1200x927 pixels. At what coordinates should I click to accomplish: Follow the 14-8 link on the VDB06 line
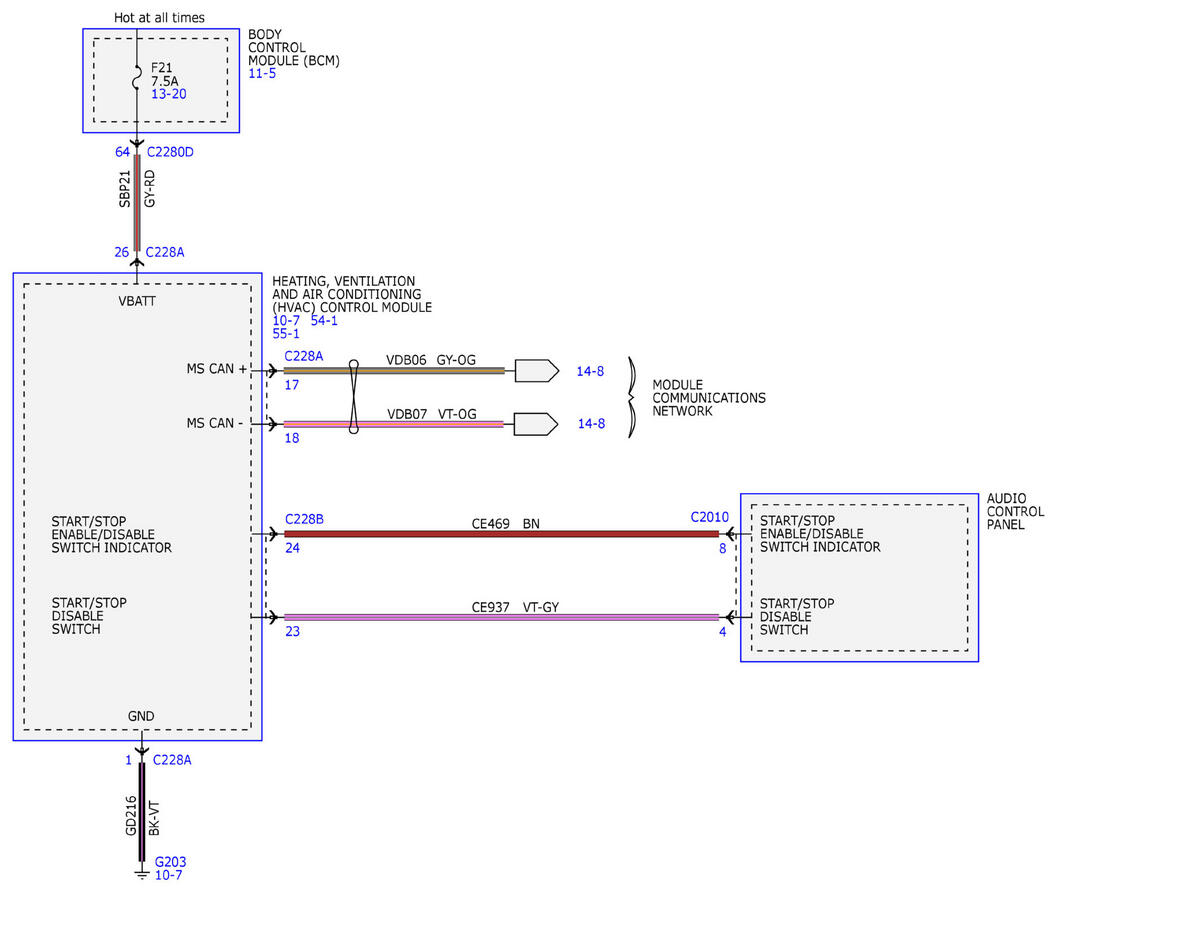click(x=590, y=371)
